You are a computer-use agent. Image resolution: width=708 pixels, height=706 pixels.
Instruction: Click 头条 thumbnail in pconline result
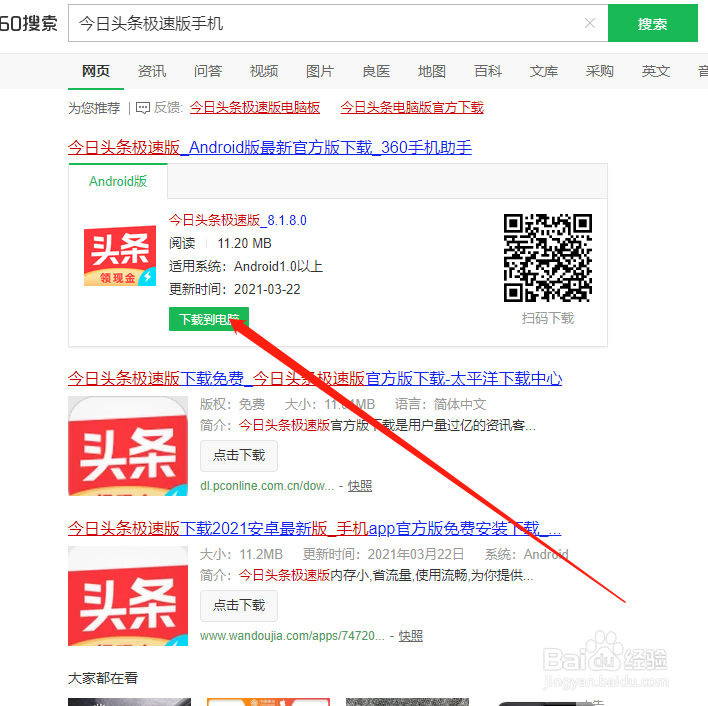click(128, 446)
